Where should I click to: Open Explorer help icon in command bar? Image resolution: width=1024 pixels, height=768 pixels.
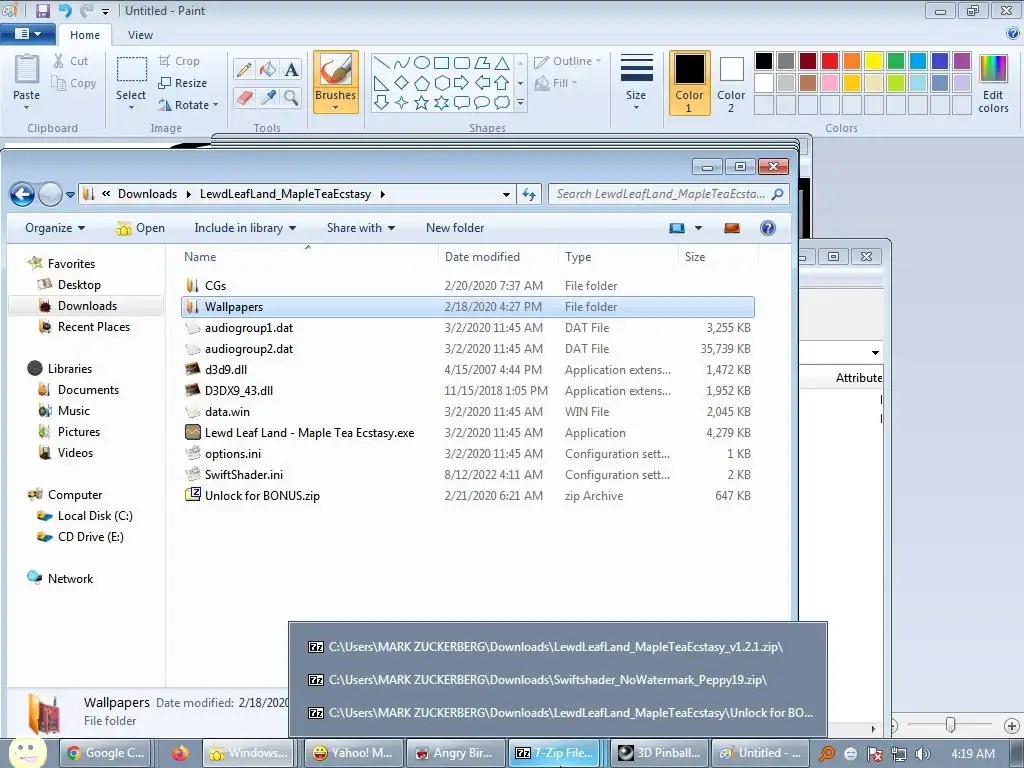(768, 228)
